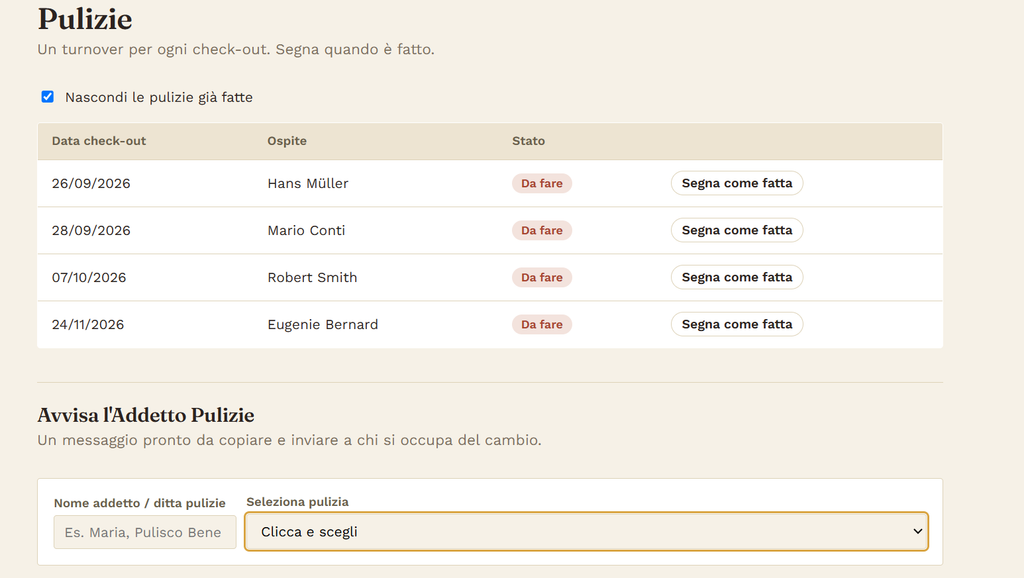Screen dimensions: 1024x578
Task: Select the 24/11/2026 check-out date cell
Action: coord(88,325)
